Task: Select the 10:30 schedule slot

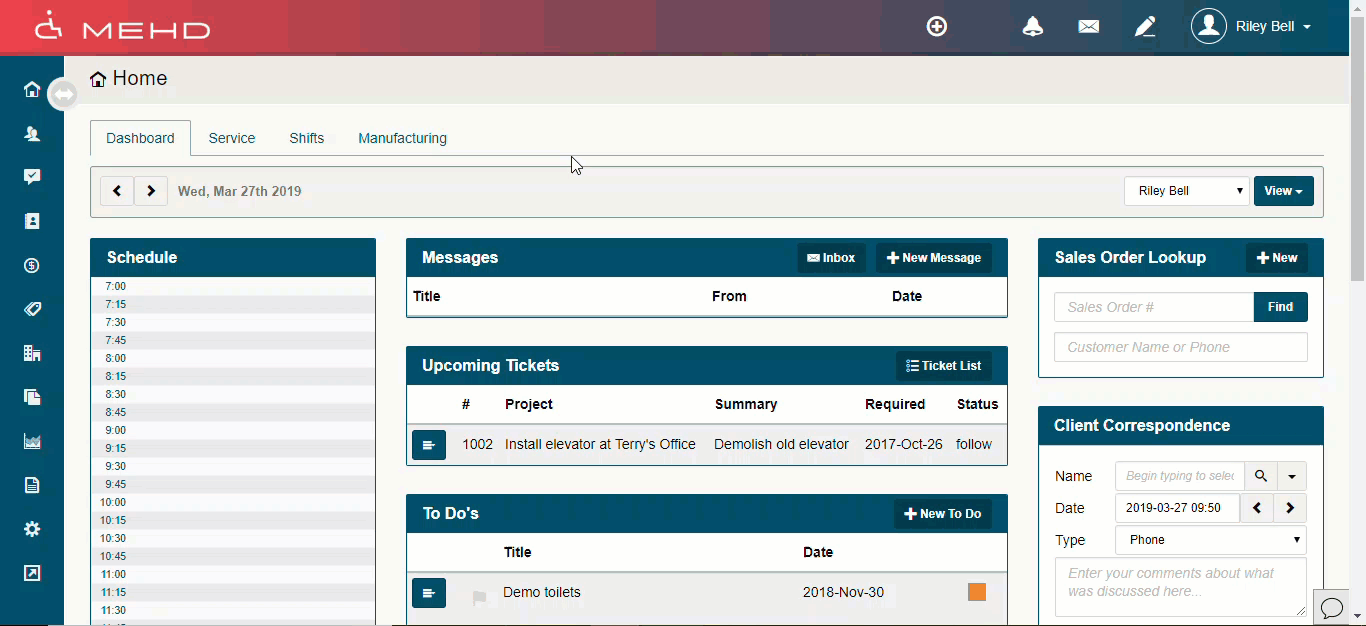Action: coord(233,538)
